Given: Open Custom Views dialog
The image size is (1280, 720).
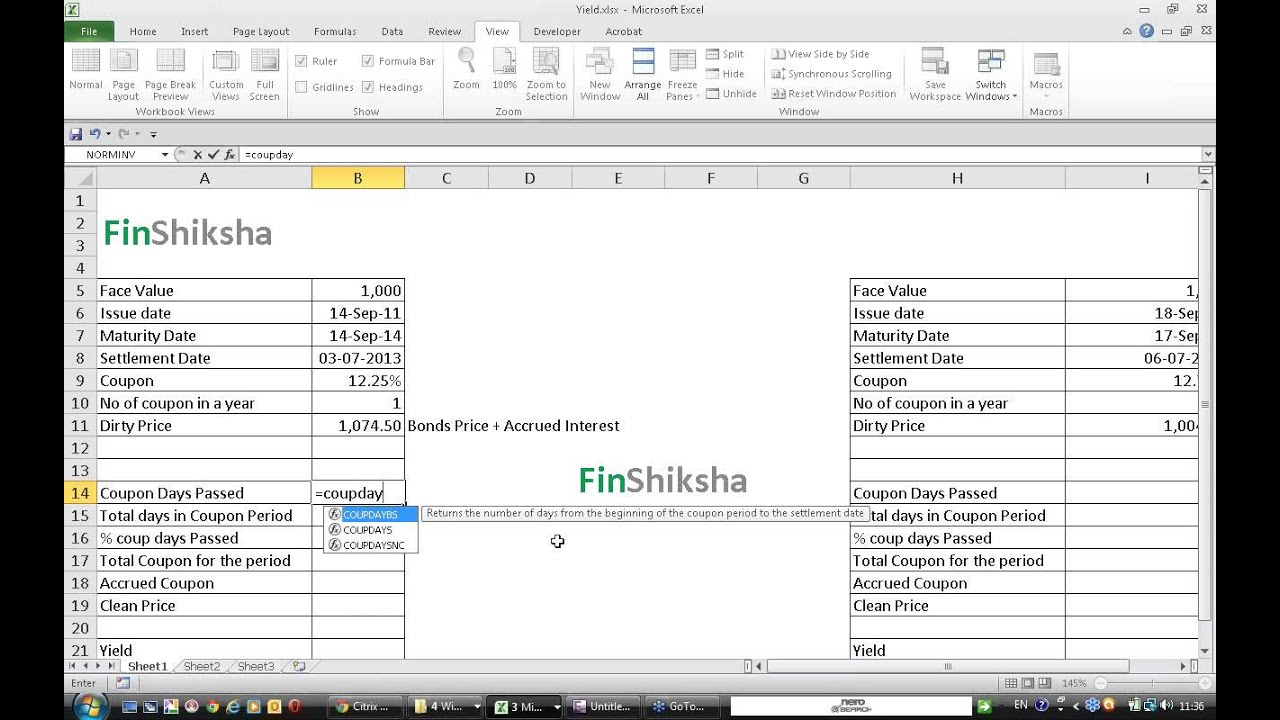Looking at the screenshot, I should click(x=226, y=72).
